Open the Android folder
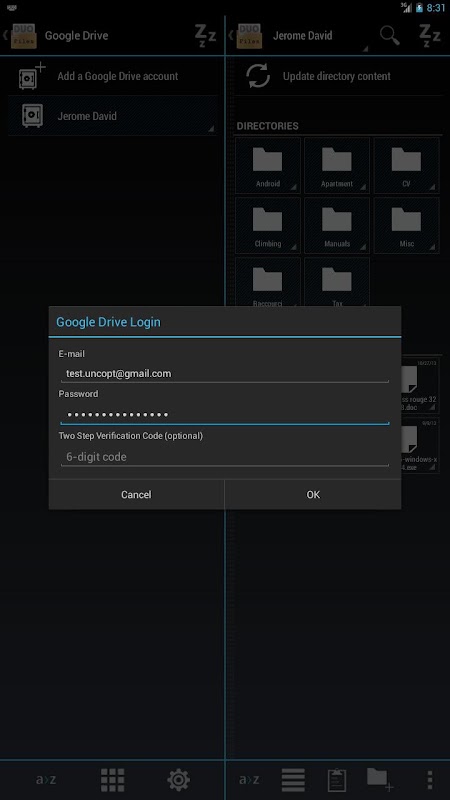The height and width of the screenshot is (800, 450). pos(268,166)
